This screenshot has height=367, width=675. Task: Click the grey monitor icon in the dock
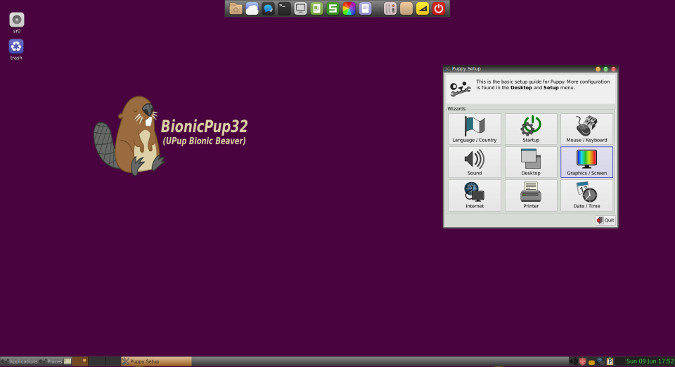300,9
